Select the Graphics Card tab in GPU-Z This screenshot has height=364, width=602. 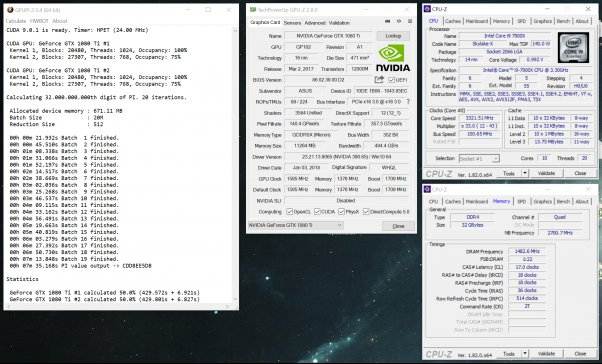point(265,22)
